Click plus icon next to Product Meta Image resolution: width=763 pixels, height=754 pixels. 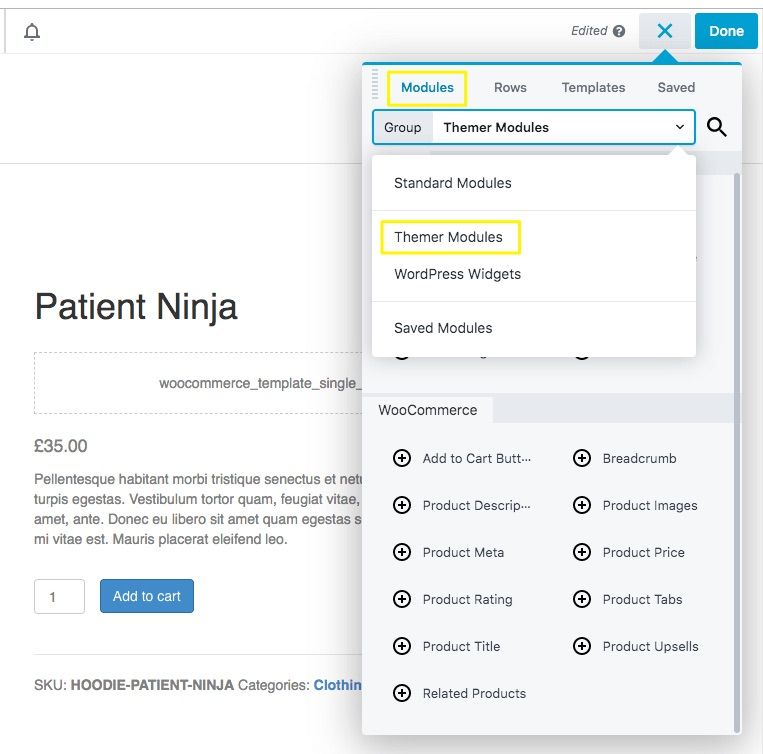[x=401, y=552]
